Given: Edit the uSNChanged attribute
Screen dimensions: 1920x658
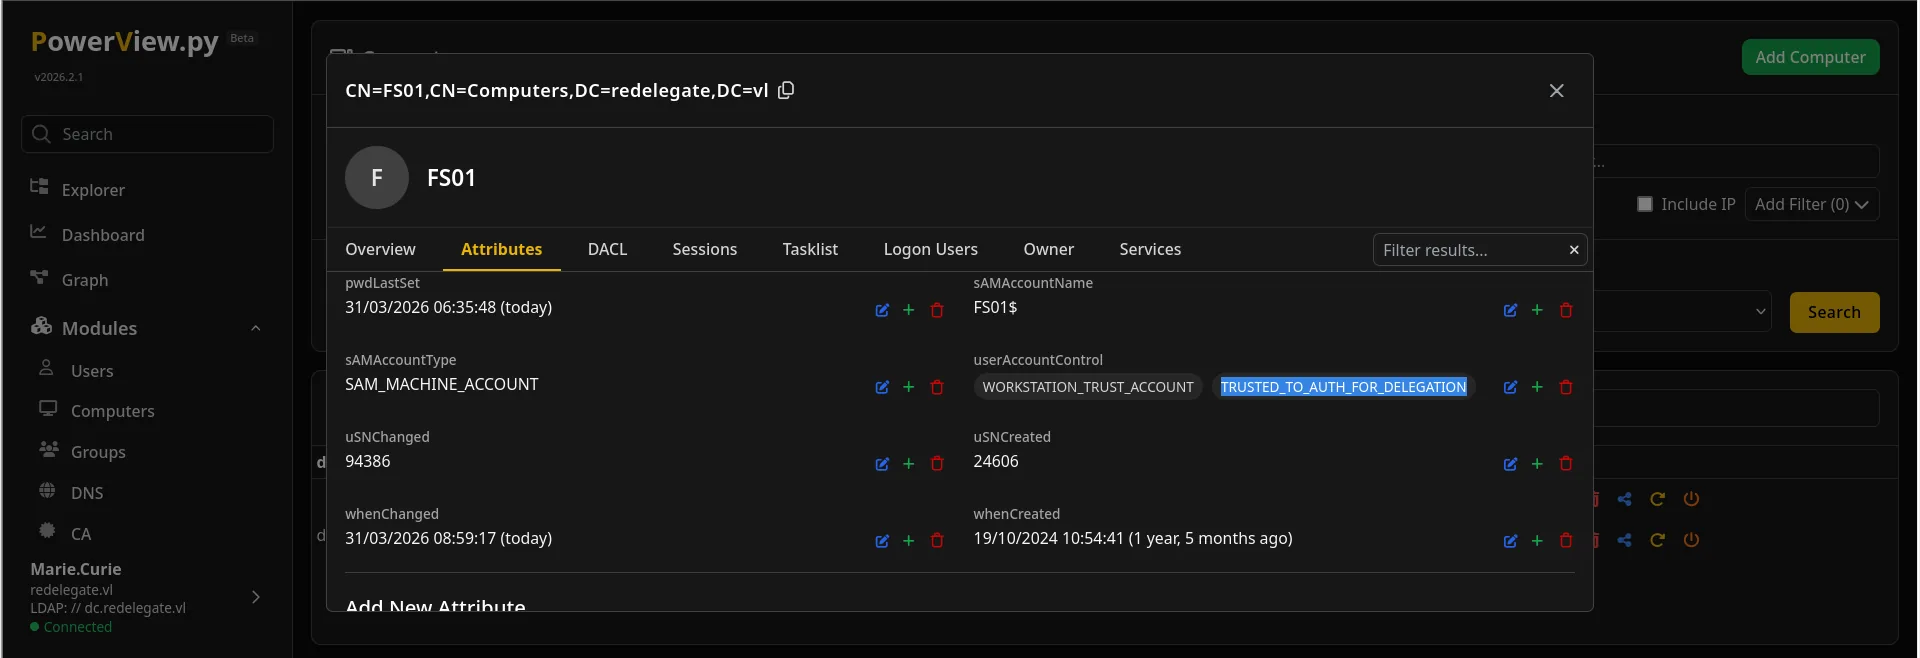Looking at the screenshot, I should point(882,464).
